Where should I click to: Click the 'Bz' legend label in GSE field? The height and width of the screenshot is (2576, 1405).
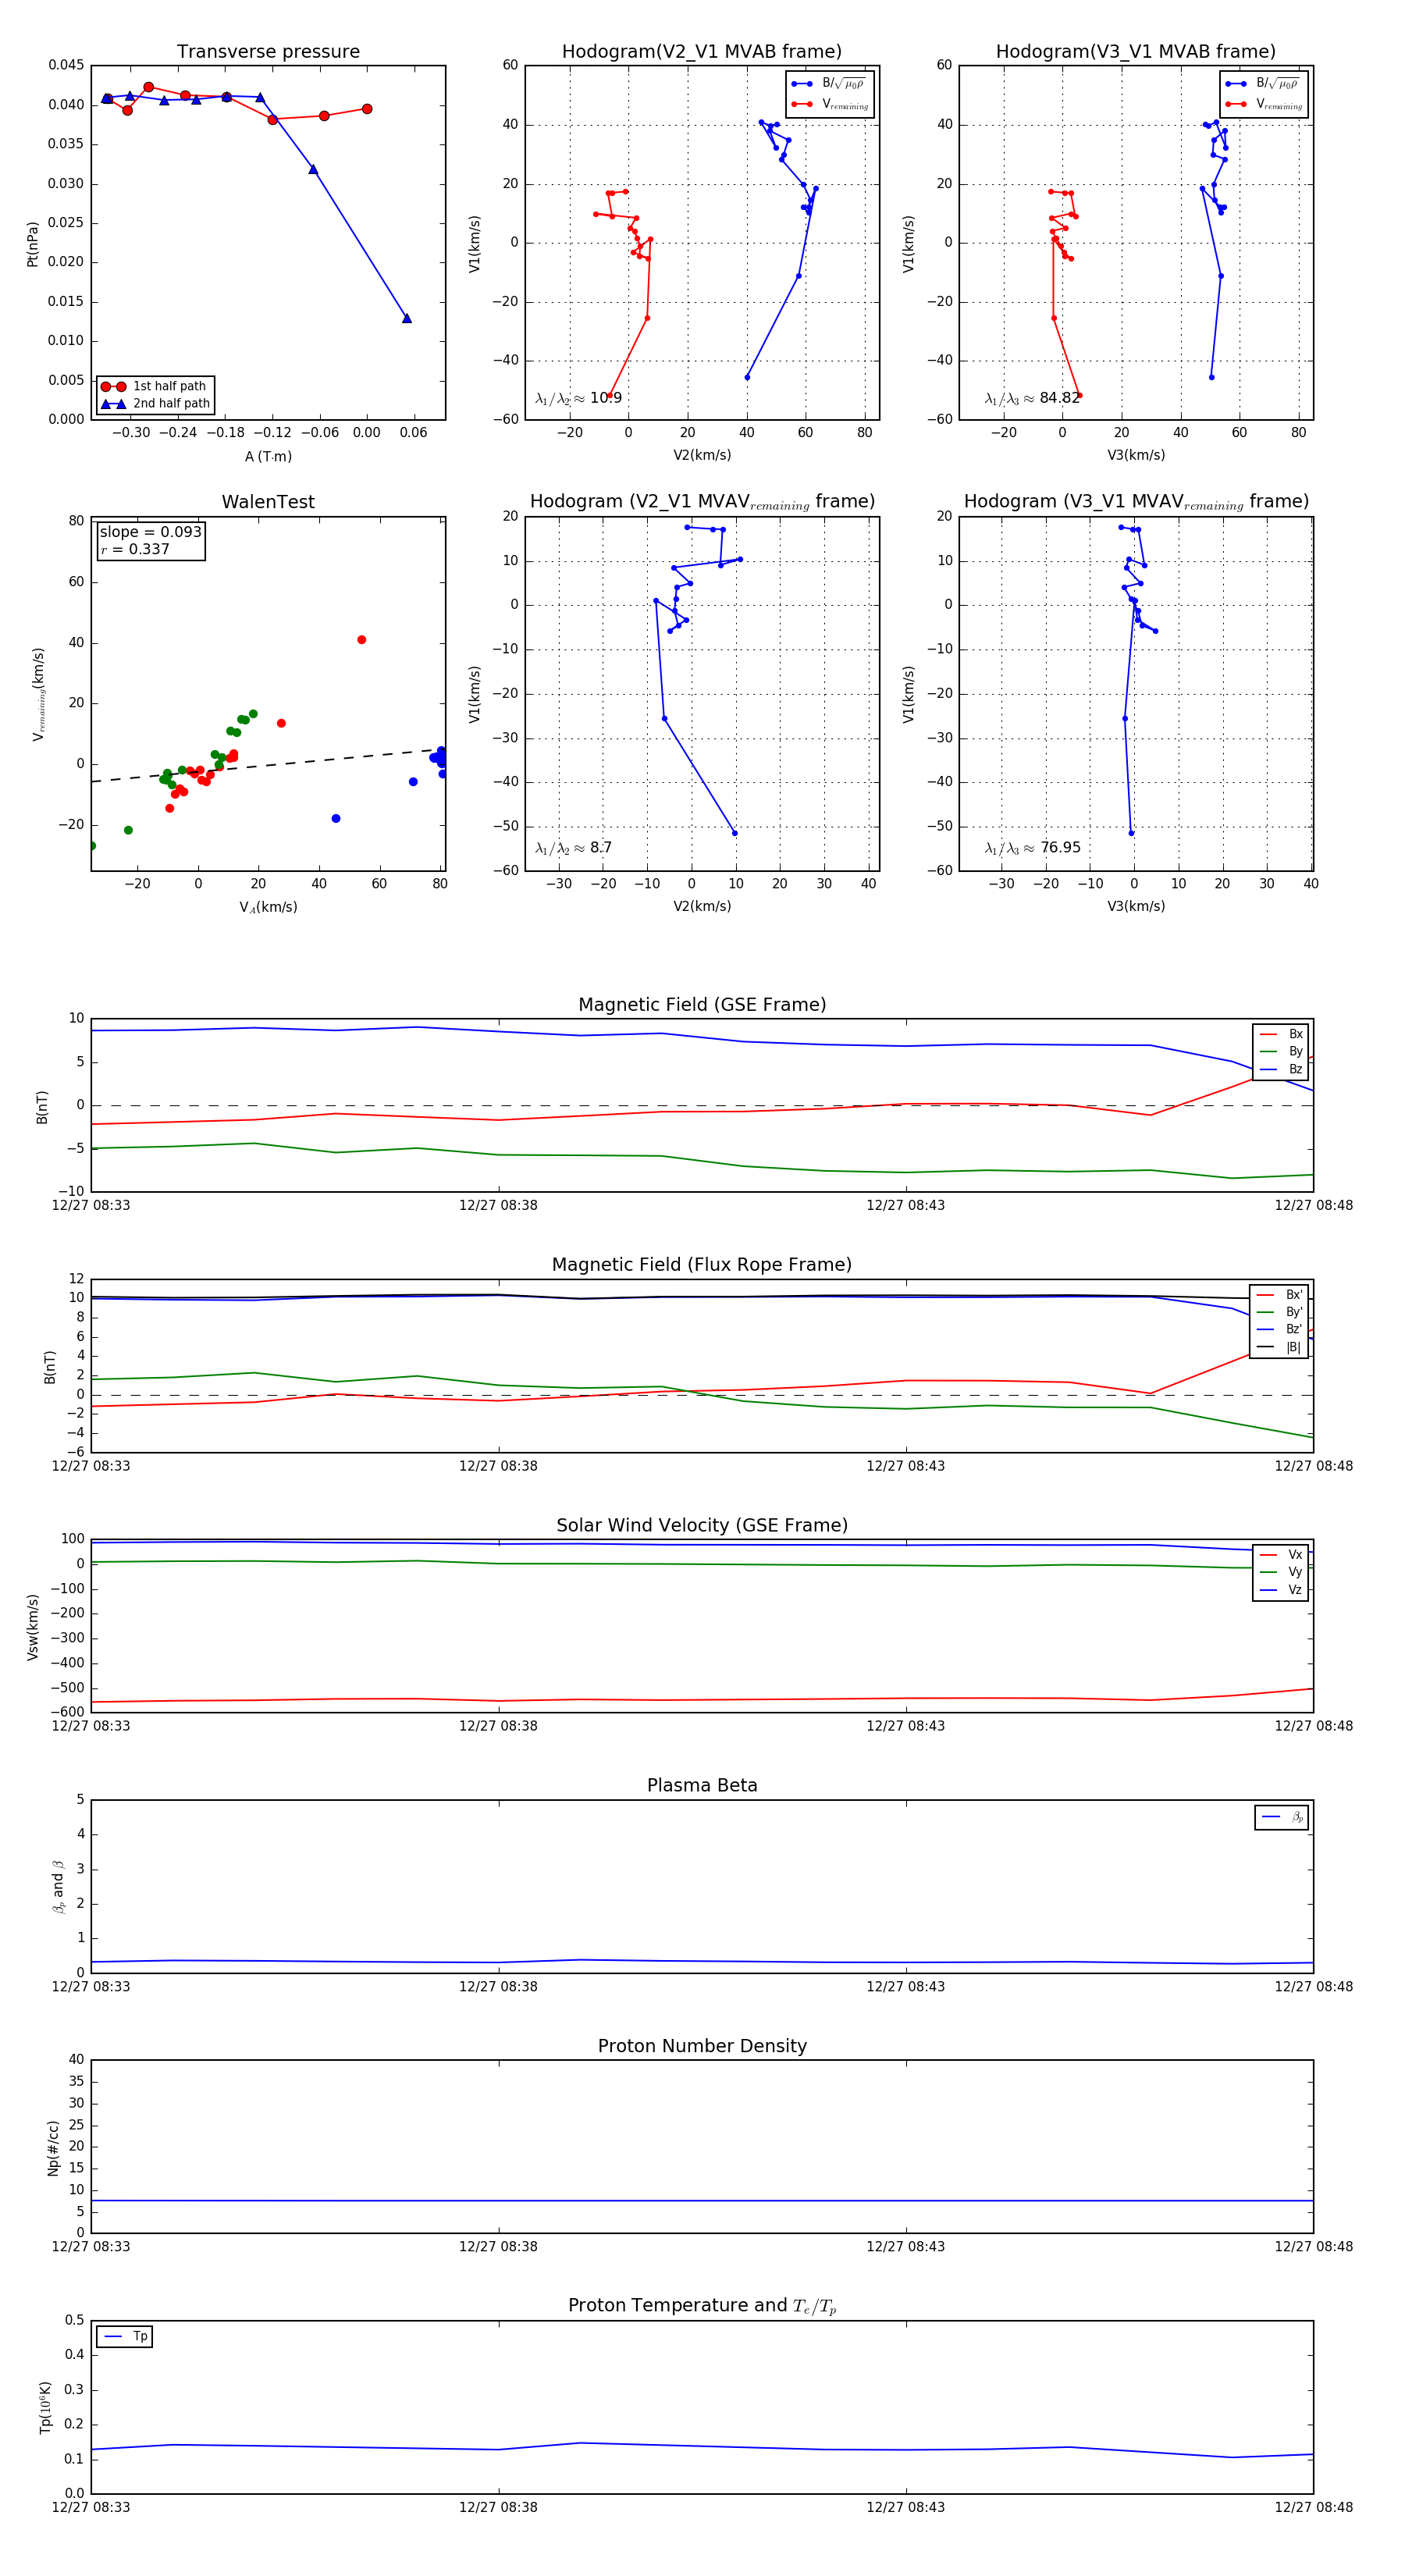(x=1296, y=1070)
